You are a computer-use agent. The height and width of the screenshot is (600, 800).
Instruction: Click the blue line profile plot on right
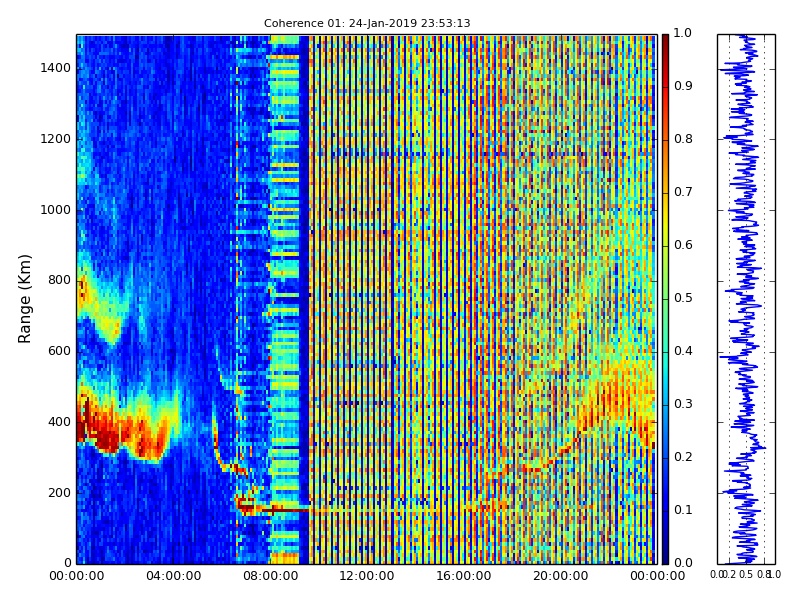tap(746, 299)
